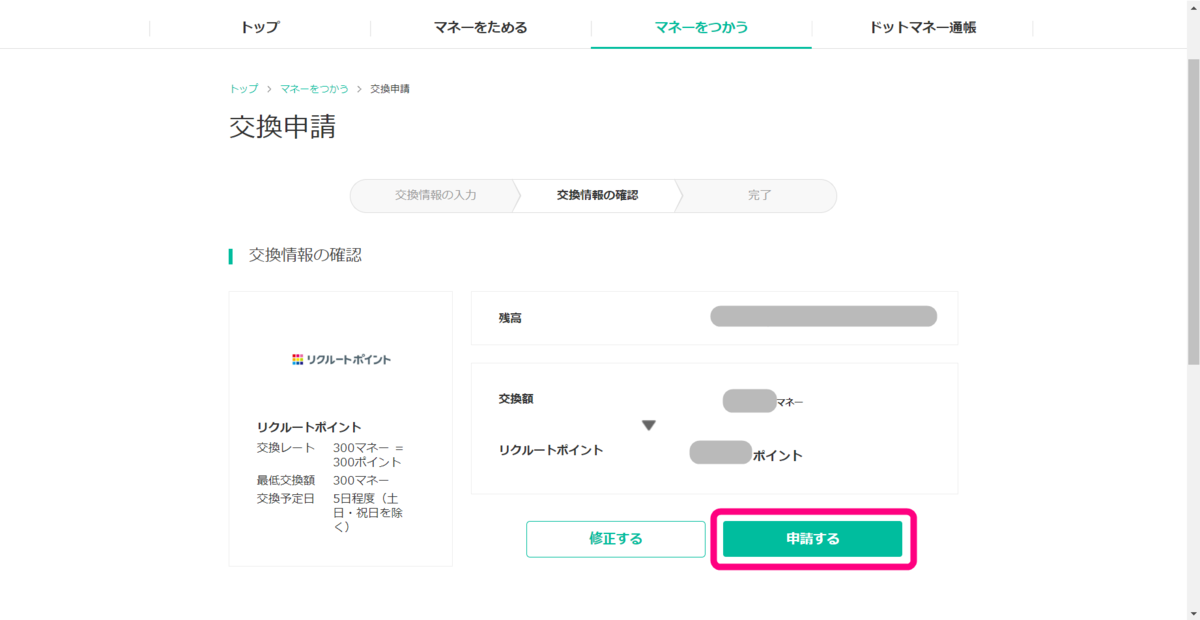Click トップ breadcrumb link
This screenshot has height=620, width=1200.
point(243,89)
